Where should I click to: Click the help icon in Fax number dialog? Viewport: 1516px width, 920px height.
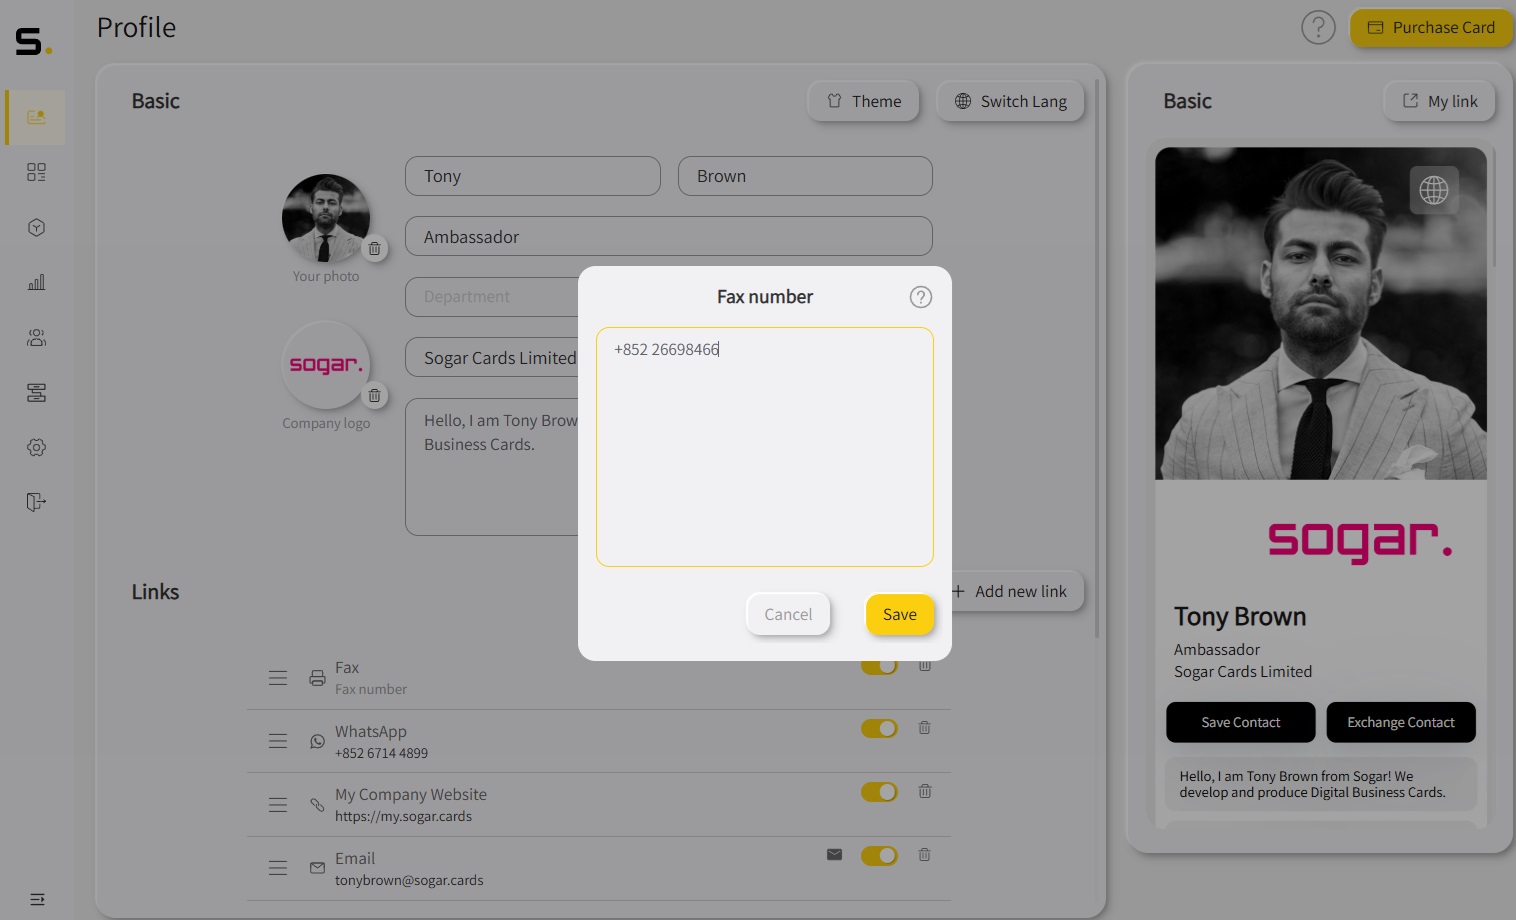pyautogui.click(x=921, y=297)
